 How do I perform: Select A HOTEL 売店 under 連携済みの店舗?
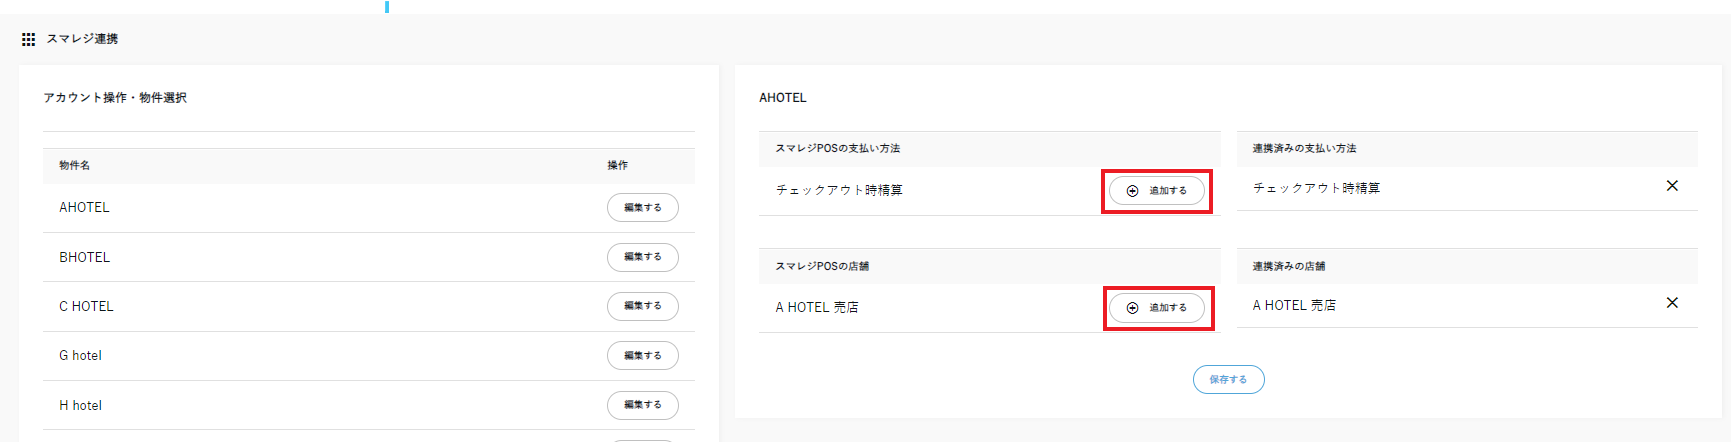[x=1294, y=306]
